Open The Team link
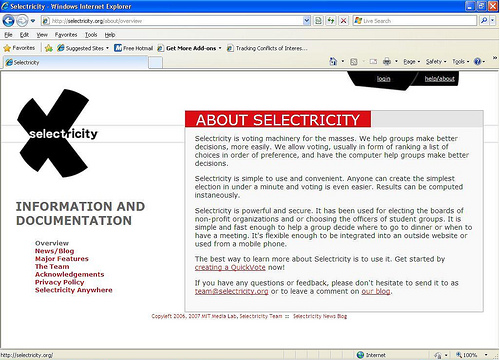 tap(52, 267)
